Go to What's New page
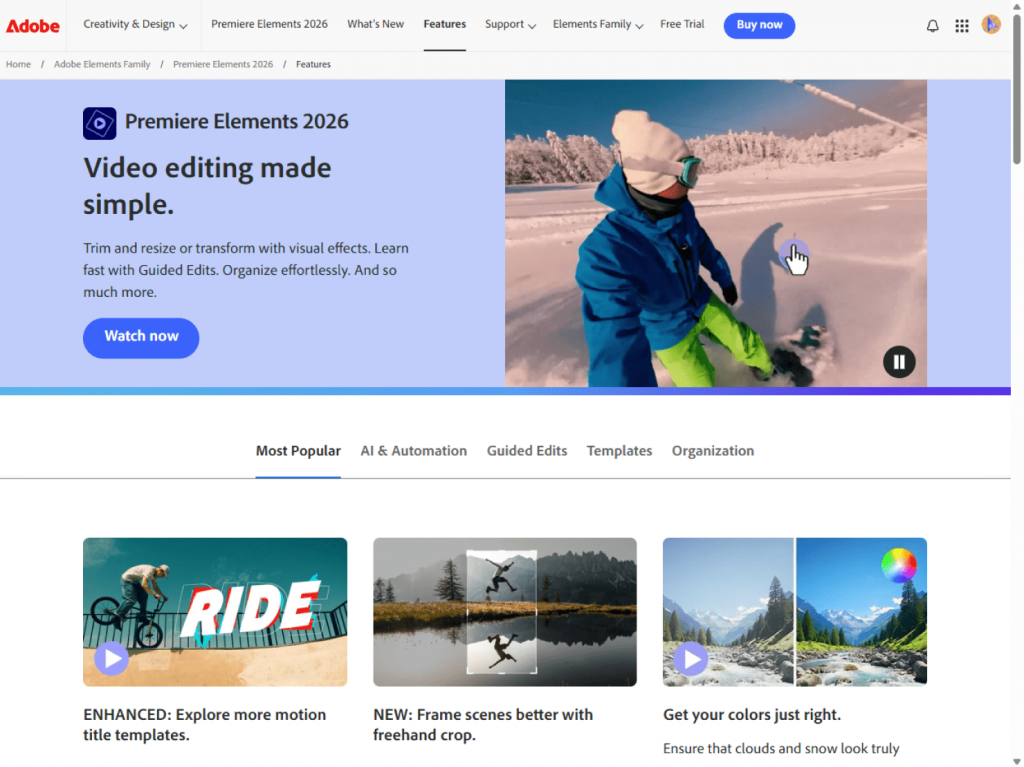 (376, 24)
